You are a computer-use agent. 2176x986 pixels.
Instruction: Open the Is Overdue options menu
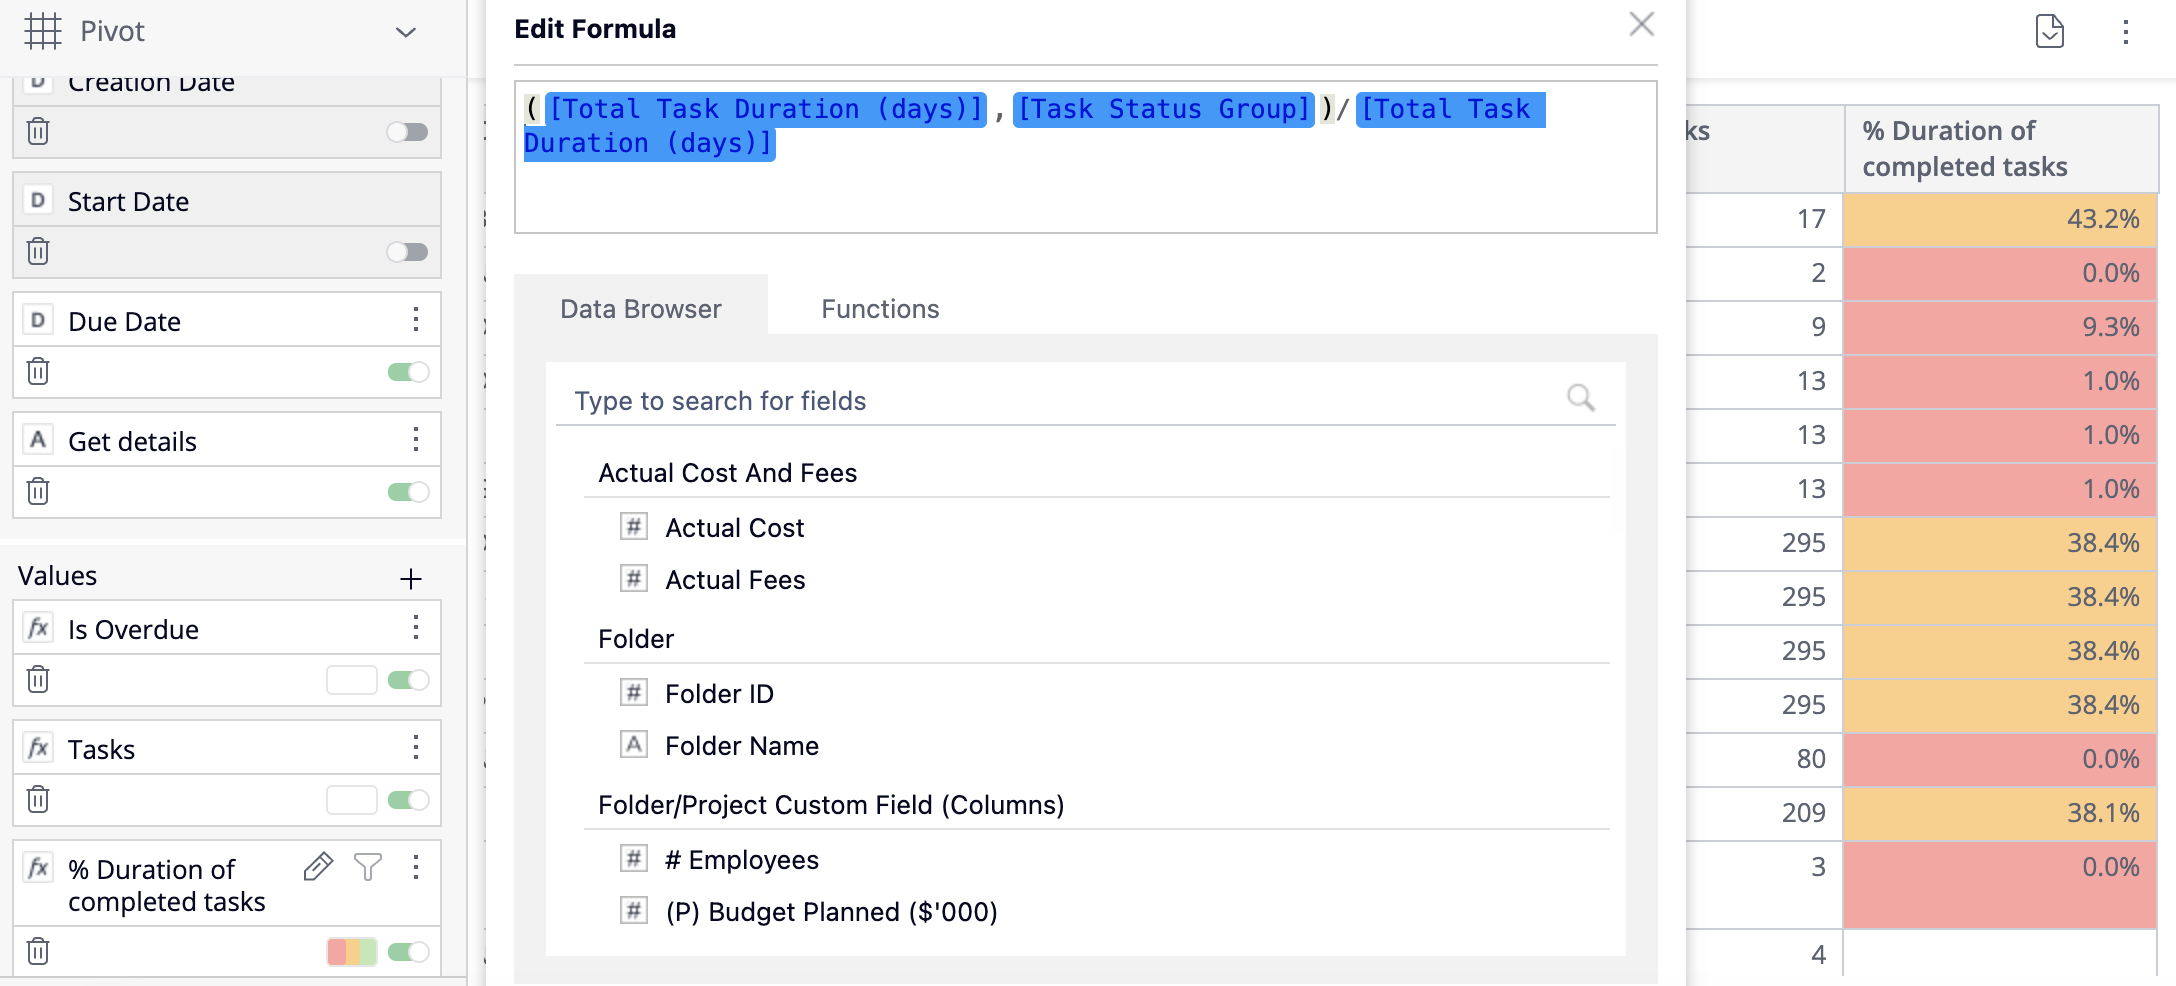(416, 628)
